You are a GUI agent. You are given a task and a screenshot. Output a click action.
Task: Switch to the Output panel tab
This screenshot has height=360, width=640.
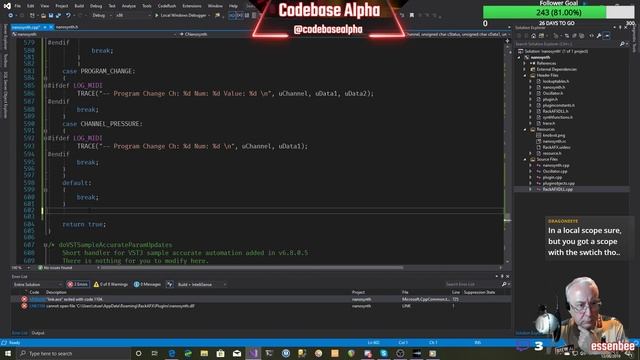(38, 333)
